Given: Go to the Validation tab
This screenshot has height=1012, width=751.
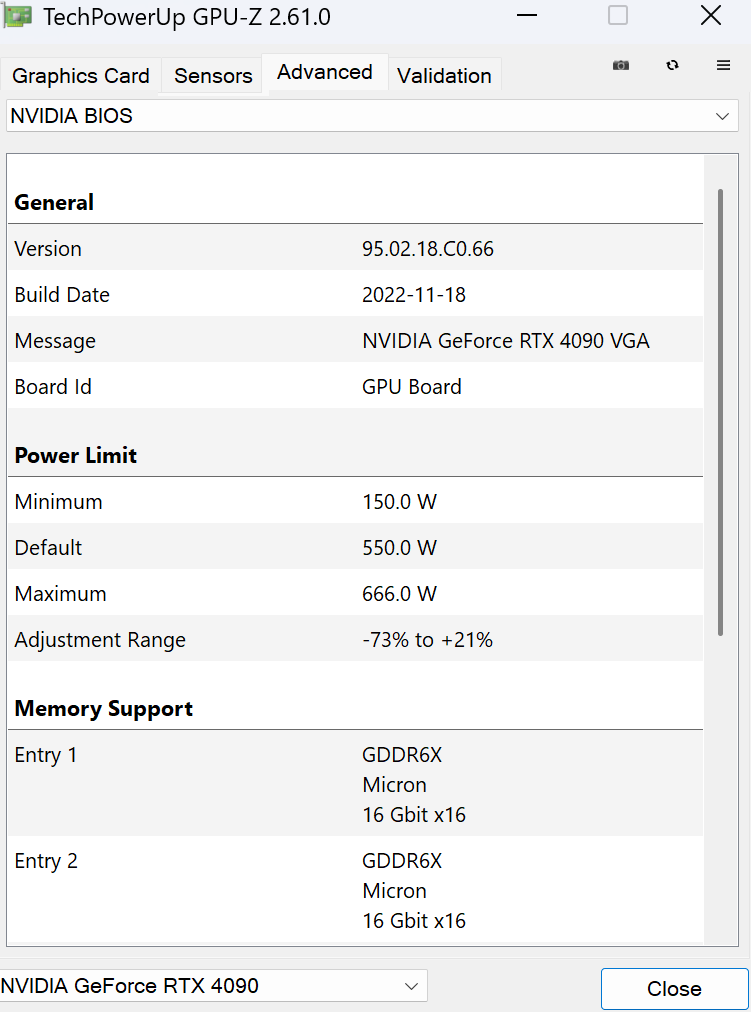Looking at the screenshot, I should [444, 76].
